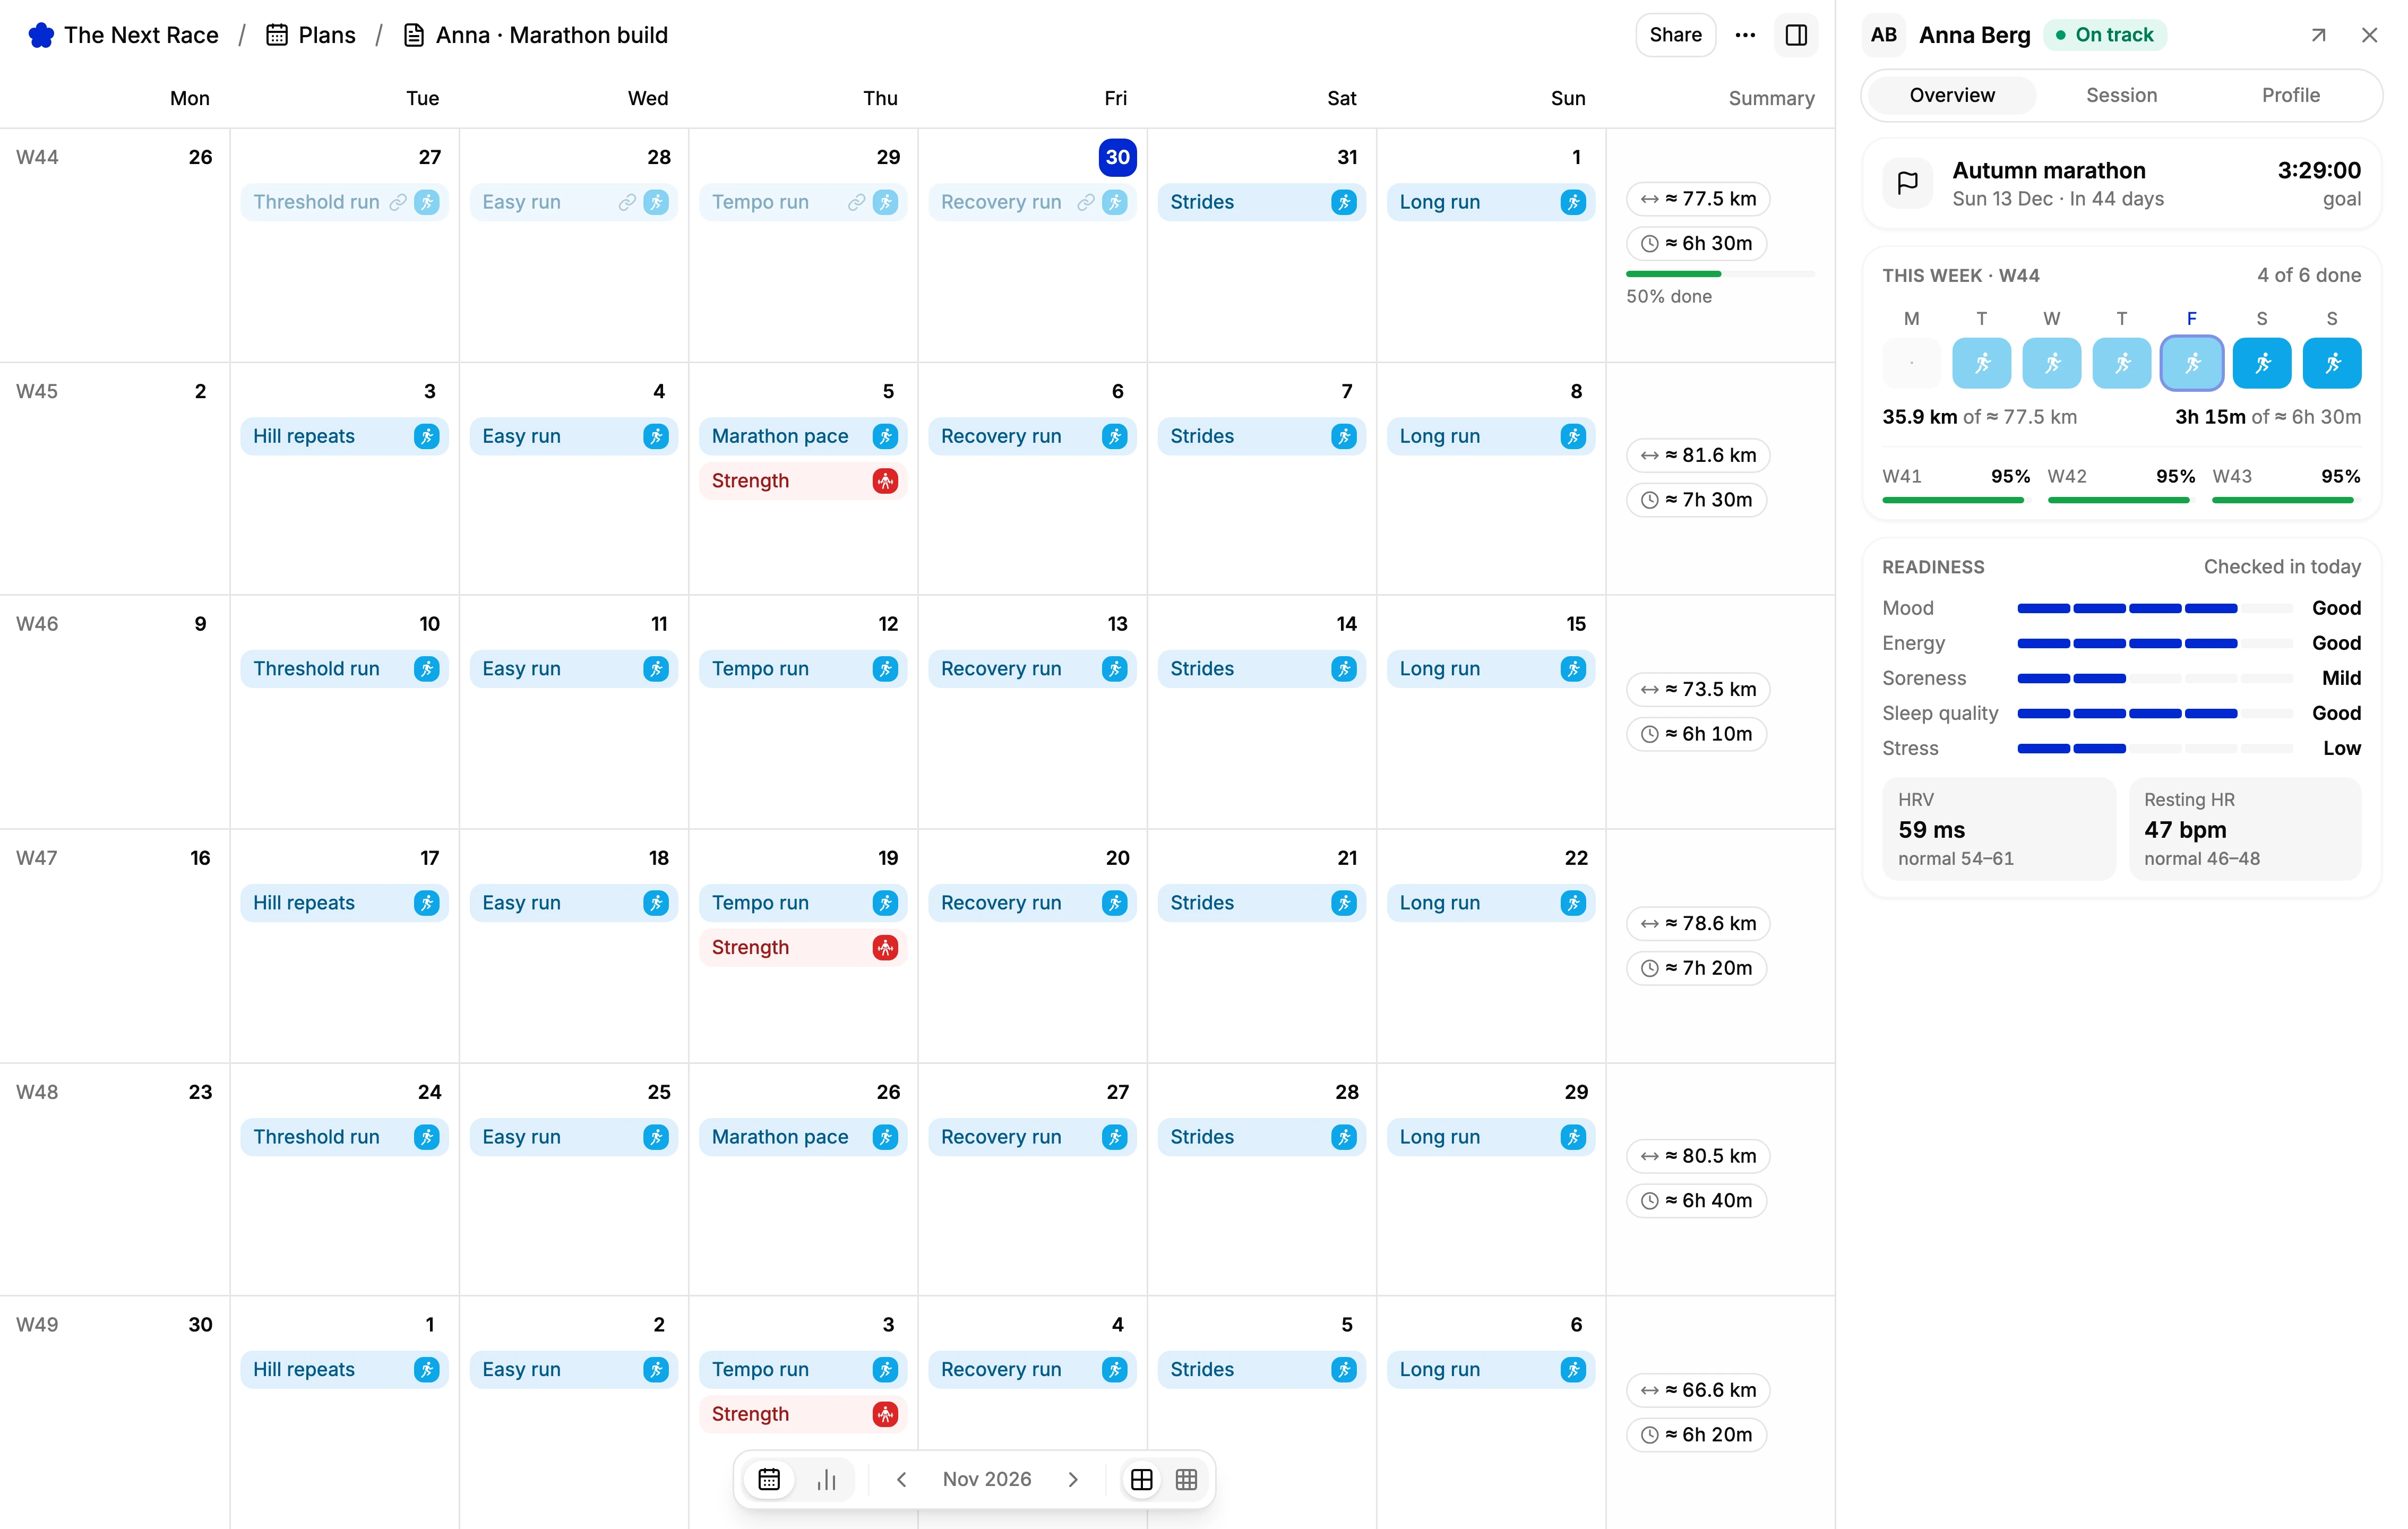Select Sunday tile in This Week strip
Image resolution: width=2408 pixels, height=1529 pixels.
(x=2331, y=363)
